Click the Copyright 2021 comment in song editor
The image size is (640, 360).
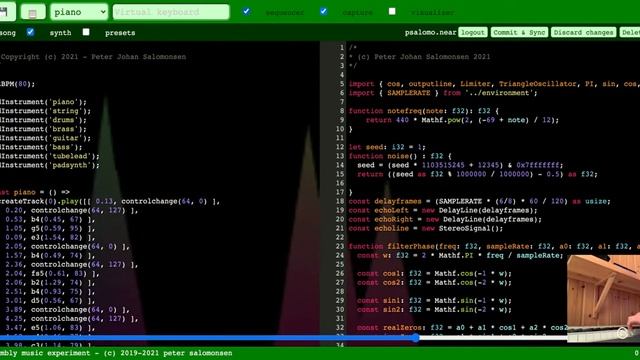click(93, 57)
